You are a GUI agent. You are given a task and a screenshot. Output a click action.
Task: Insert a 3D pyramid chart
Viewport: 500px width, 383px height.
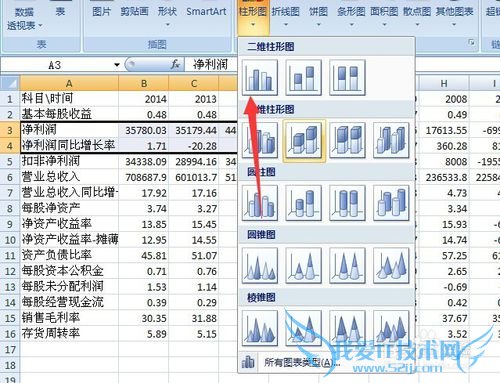[x=391, y=328]
